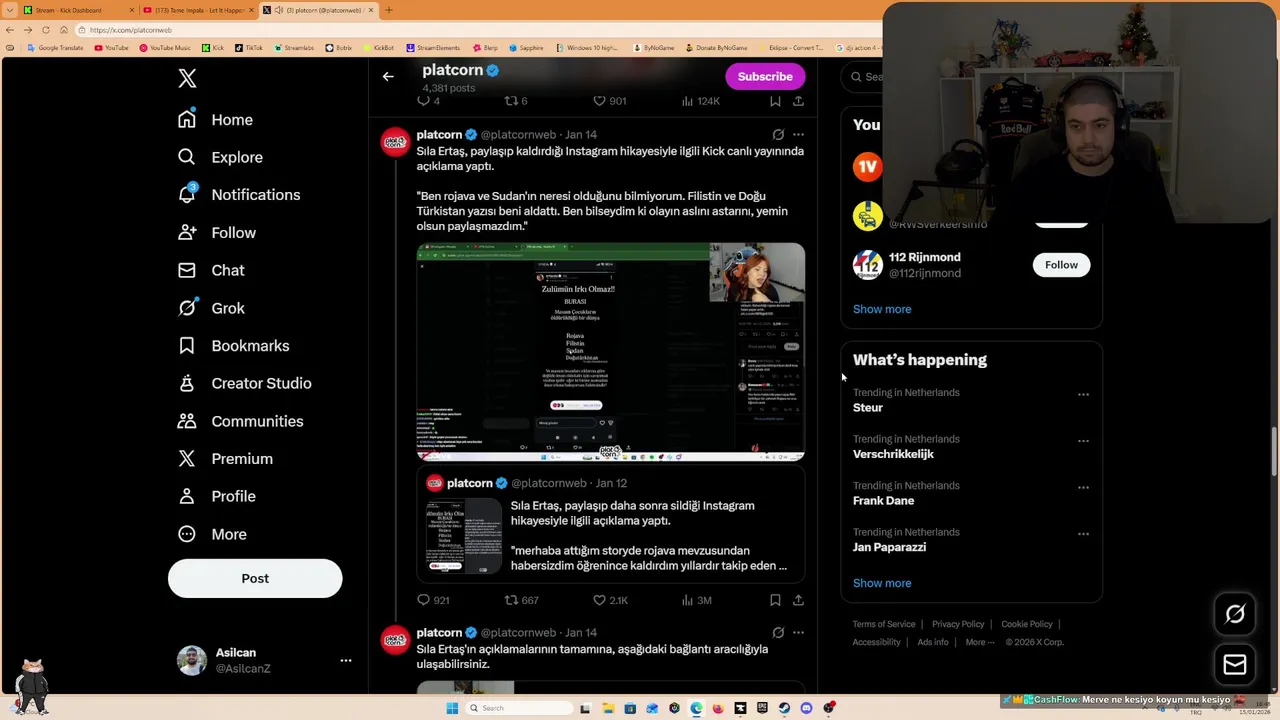
Task: Click the Subscribe button
Action: pyautogui.click(x=765, y=76)
